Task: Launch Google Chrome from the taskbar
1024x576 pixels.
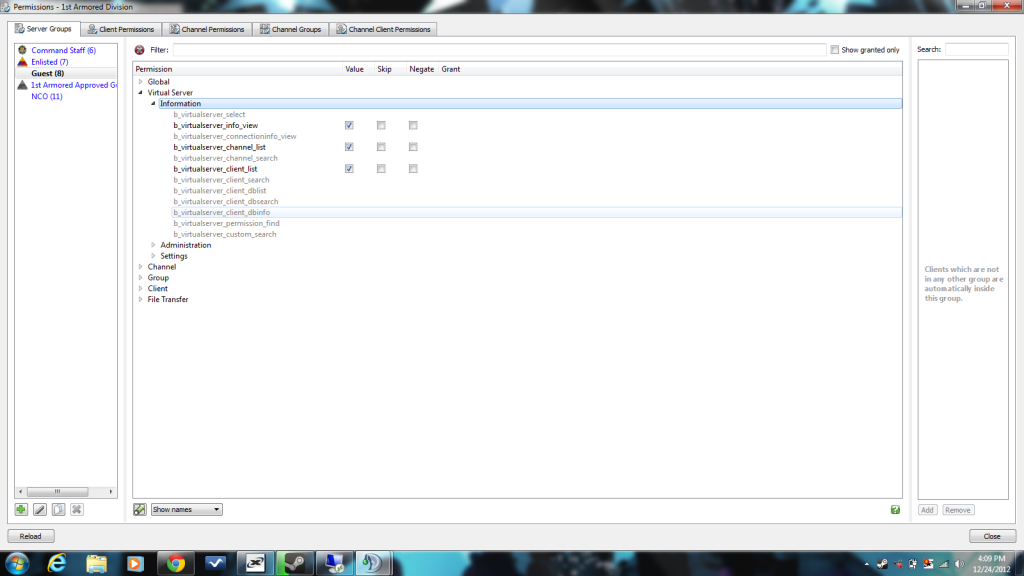Action: [176, 563]
